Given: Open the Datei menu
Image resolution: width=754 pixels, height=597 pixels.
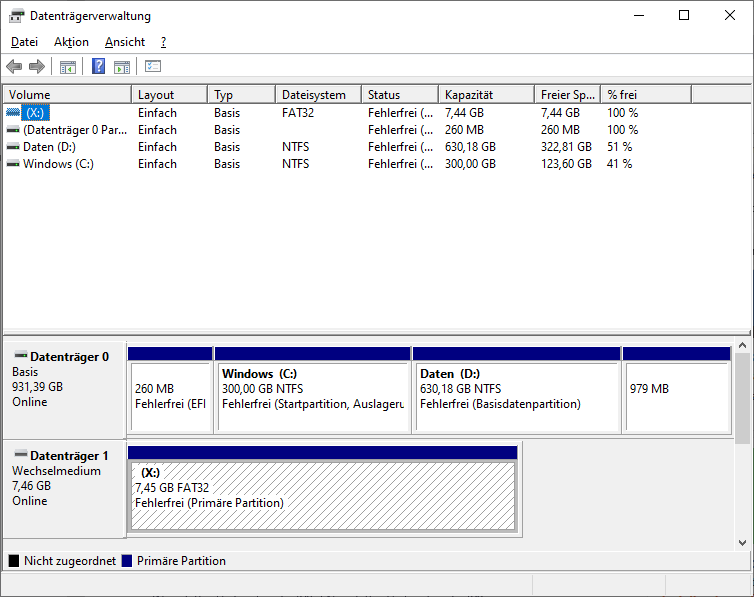Looking at the screenshot, I should click(24, 42).
